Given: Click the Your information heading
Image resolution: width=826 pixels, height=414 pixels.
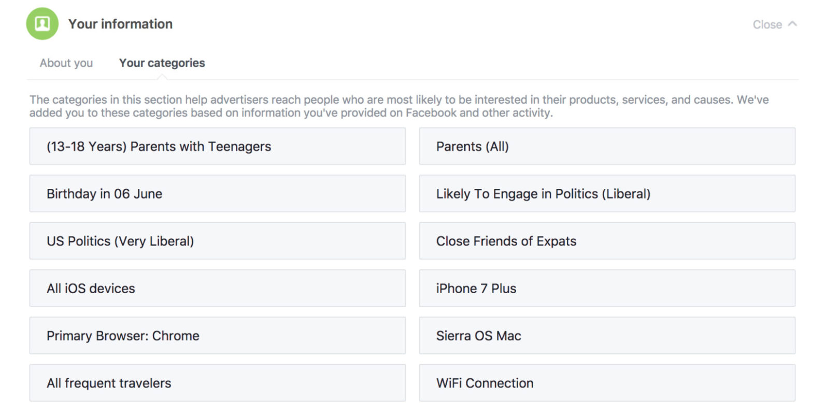Looking at the screenshot, I should [120, 24].
